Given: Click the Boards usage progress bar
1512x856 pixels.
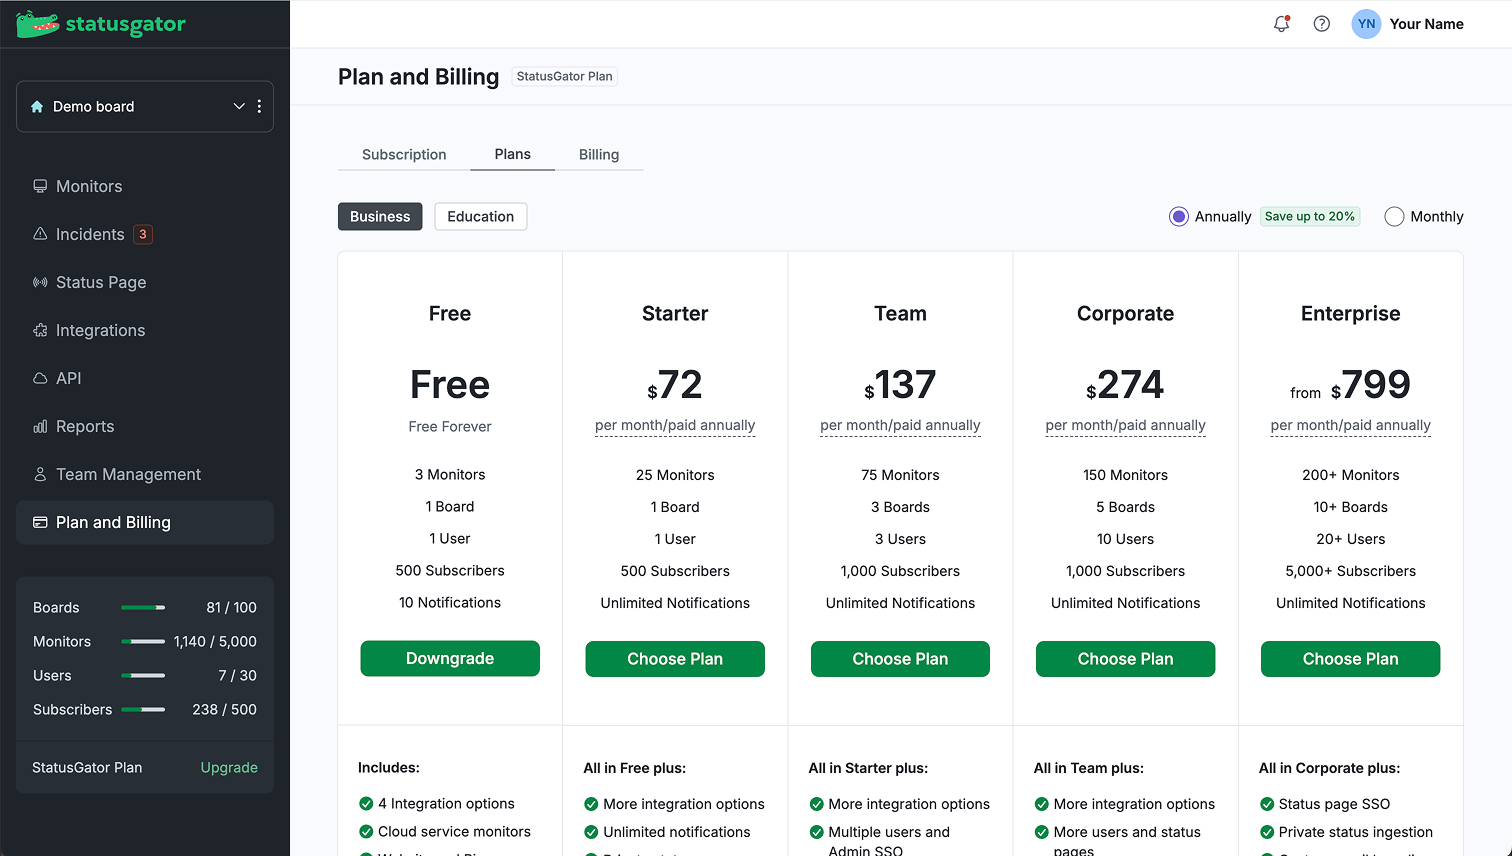Looking at the screenshot, I should (x=143, y=607).
